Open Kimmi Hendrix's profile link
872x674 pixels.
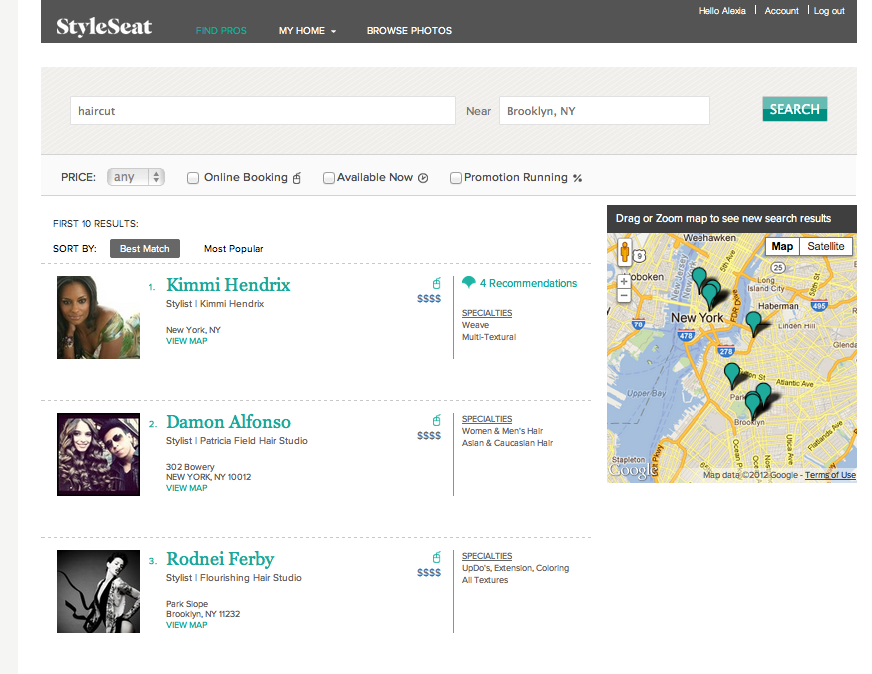[x=228, y=285]
